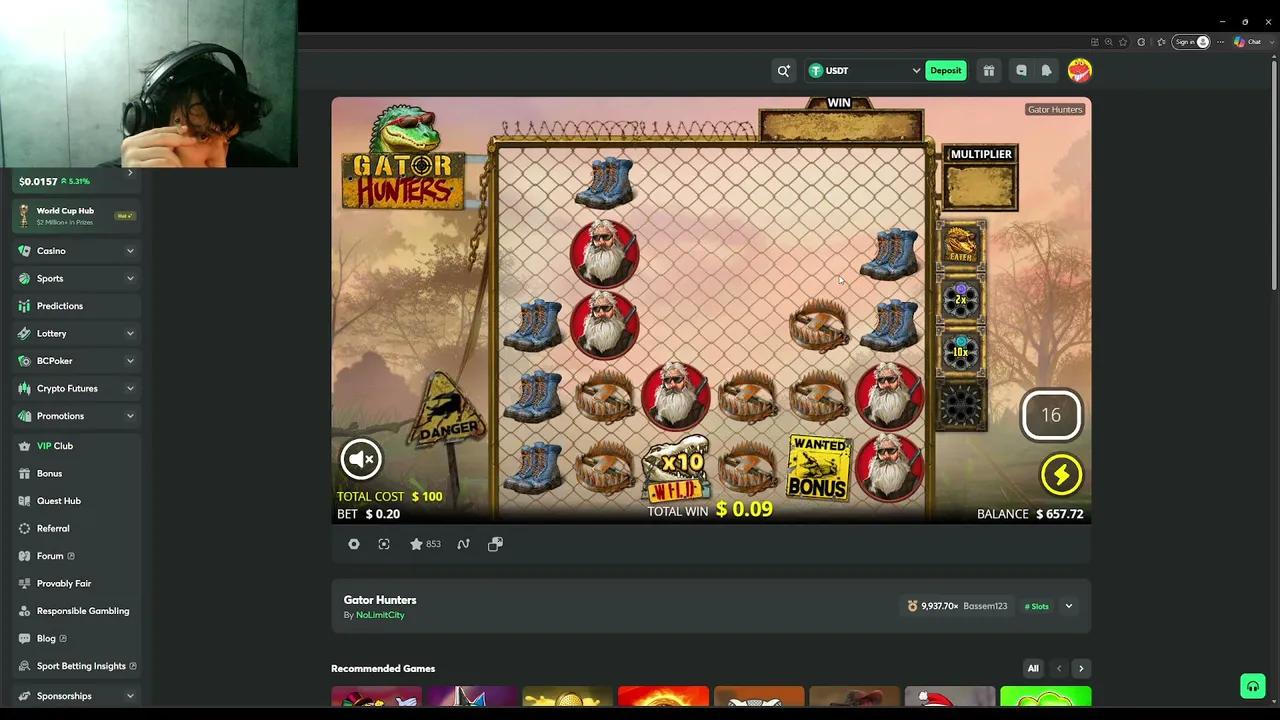The width and height of the screenshot is (1280, 720).
Task: Expand the BCPoker sidebar section
Action: (x=76, y=361)
